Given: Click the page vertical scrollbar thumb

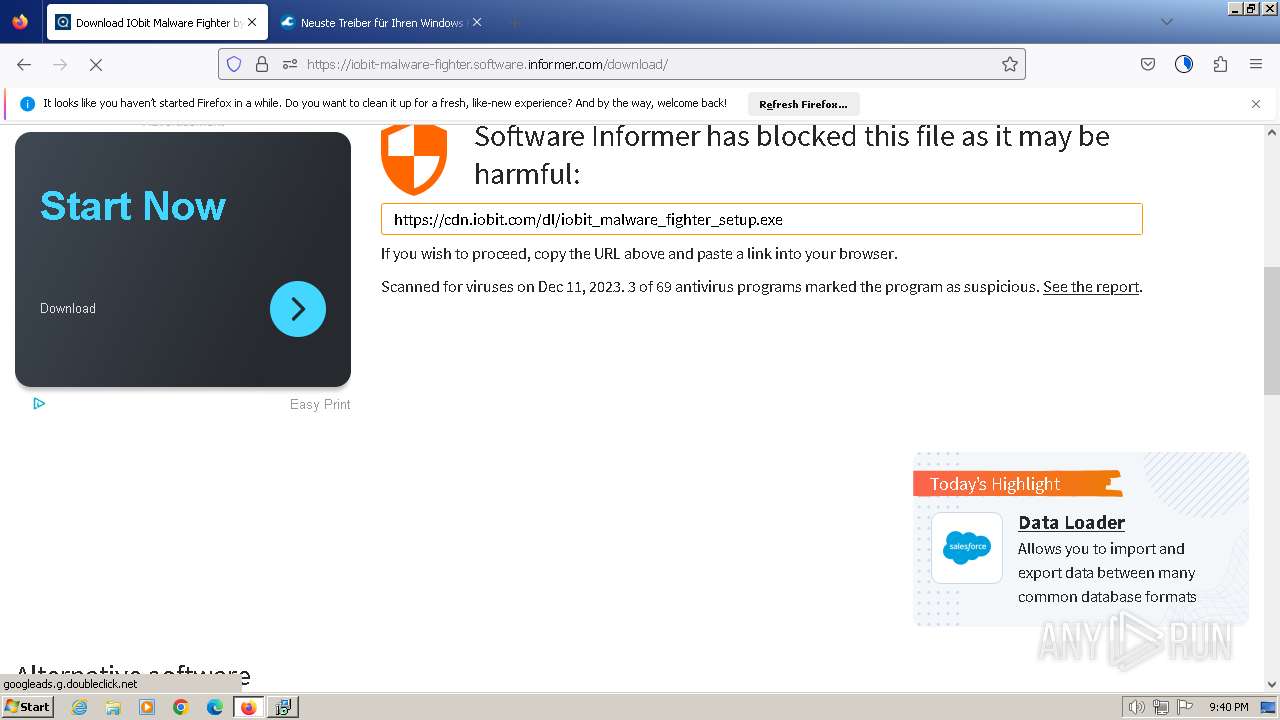Looking at the screenshot, I should pos(1272,331).
